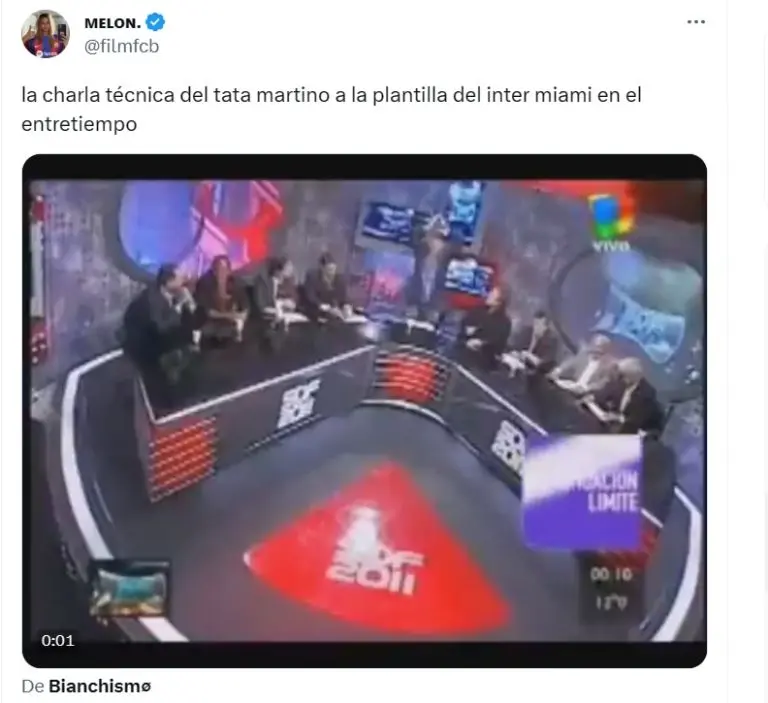Click the 0:01 video timestamp
Screen dimensions: 768x703
coord(58,640)
